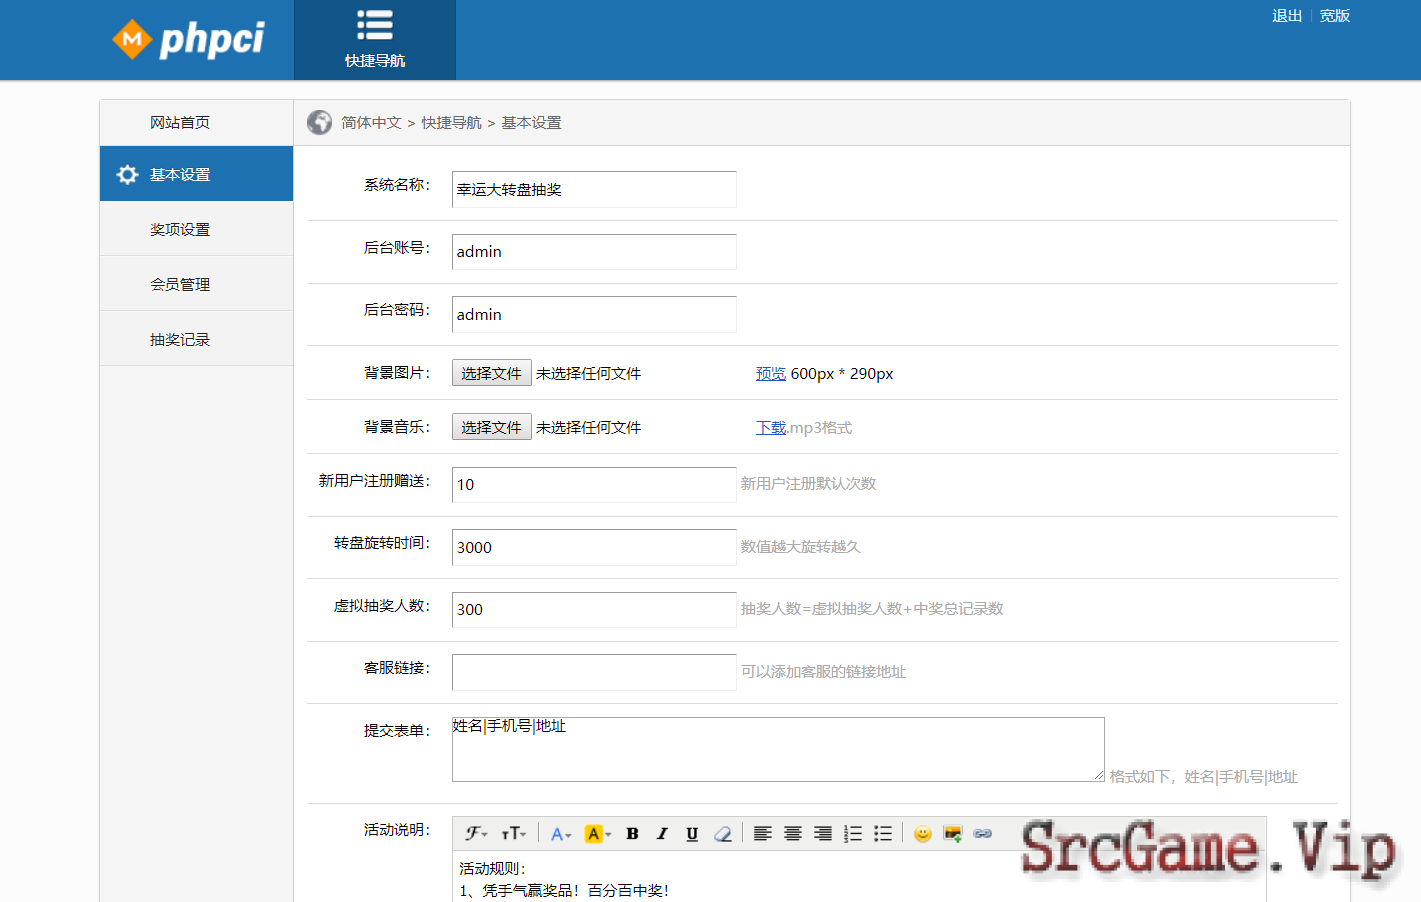
Task: Expand the text color picker
Action: tap(560, 834)
